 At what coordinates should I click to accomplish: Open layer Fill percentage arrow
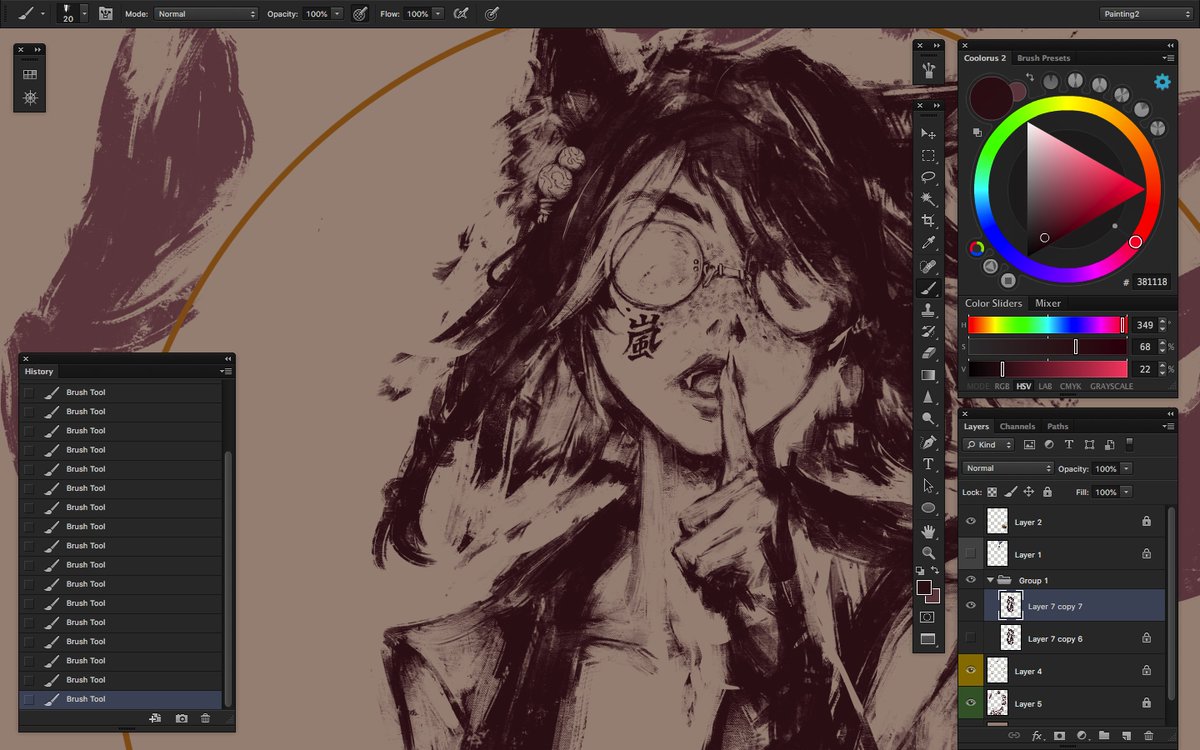(1126, 492)
